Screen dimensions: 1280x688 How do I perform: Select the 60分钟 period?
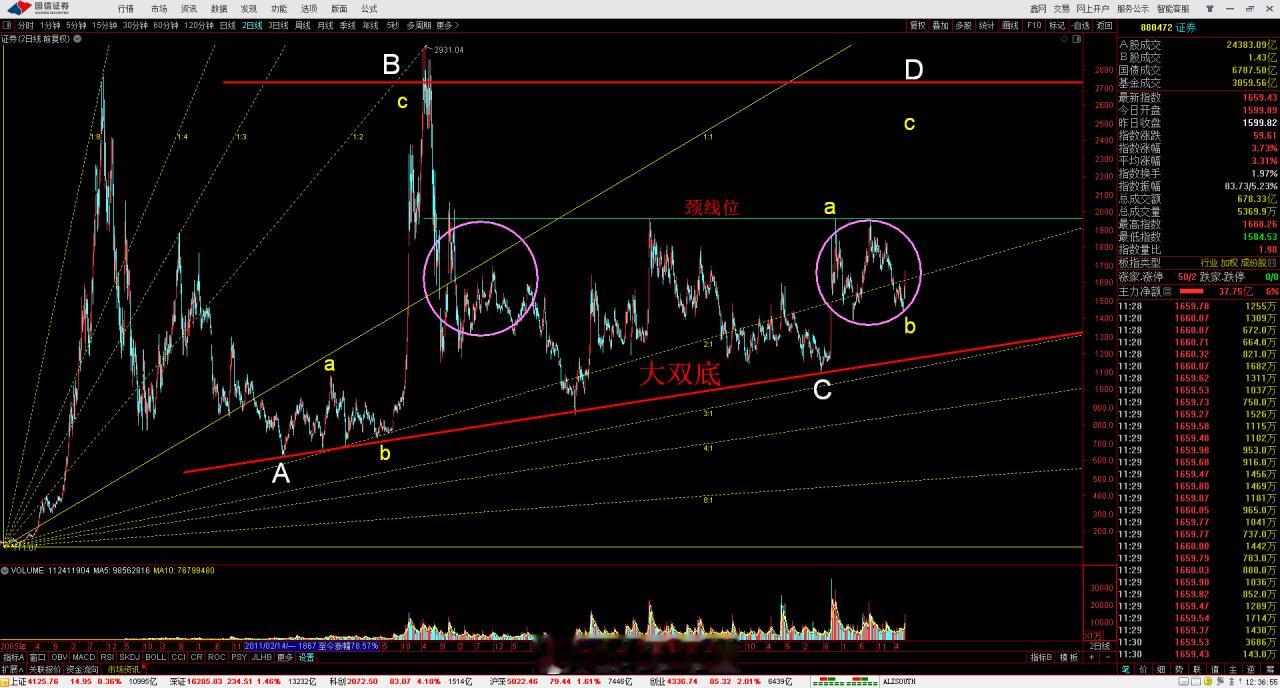(x=166, y=25)
